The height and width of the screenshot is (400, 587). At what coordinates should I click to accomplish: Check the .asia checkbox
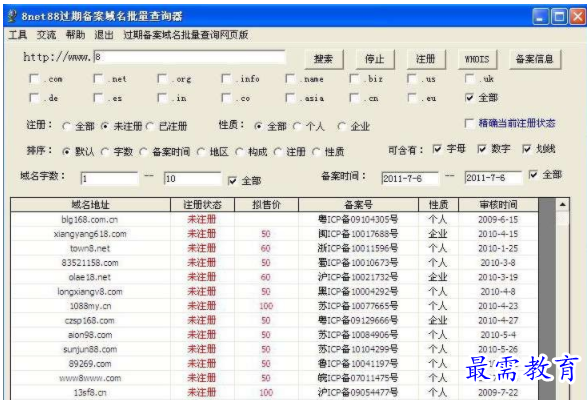click(290, 98)
